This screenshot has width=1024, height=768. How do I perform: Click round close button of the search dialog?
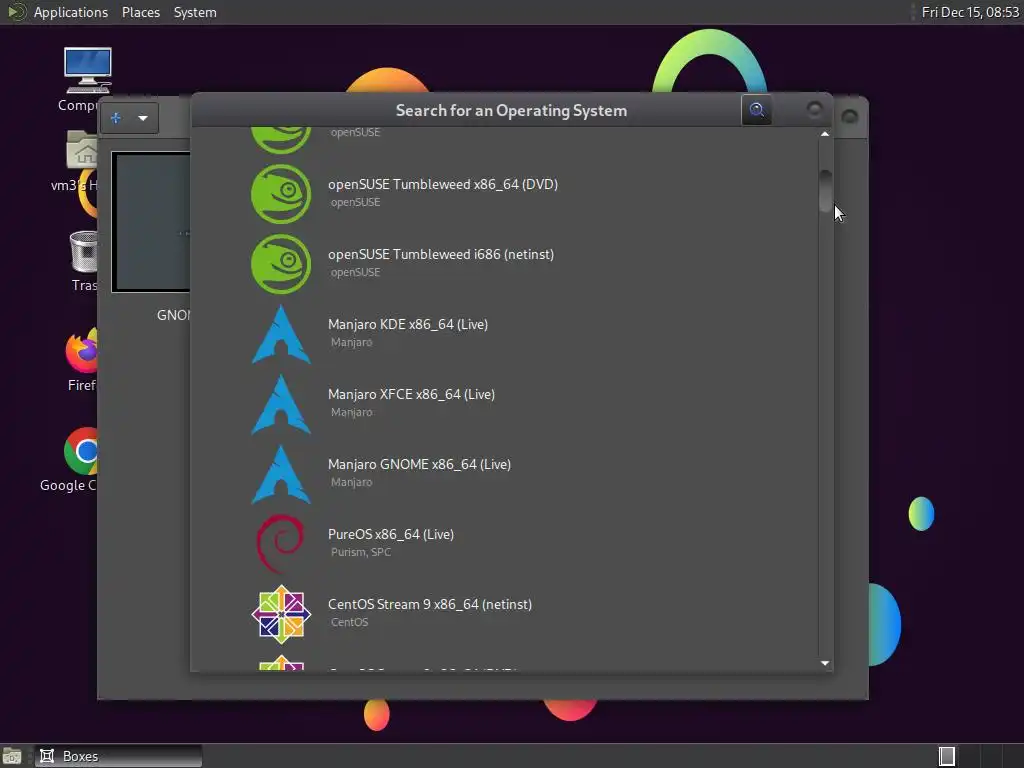(x=814, y=109)
